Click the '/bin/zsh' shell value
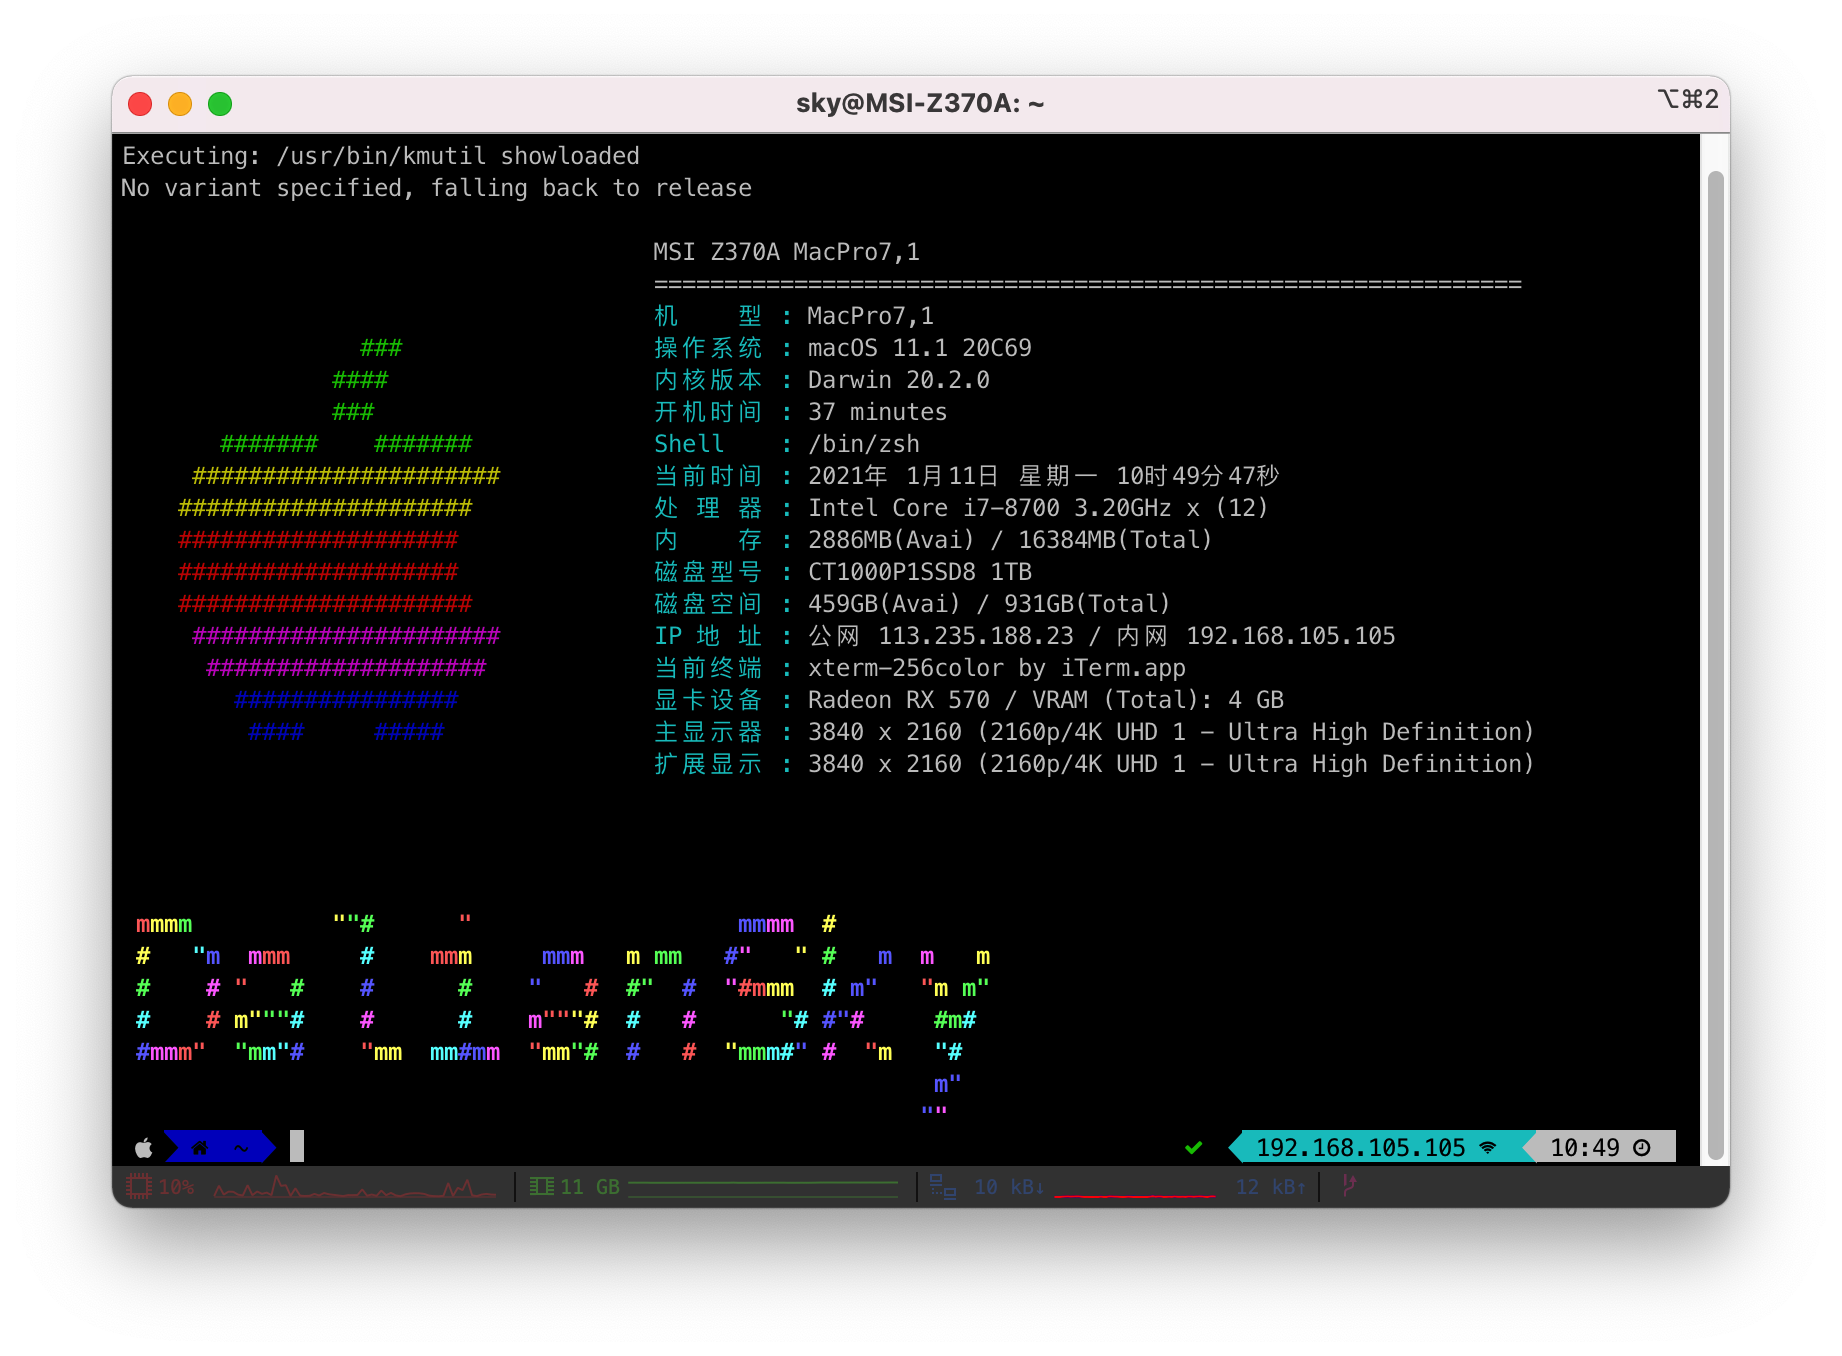 [x=863, y=444]
